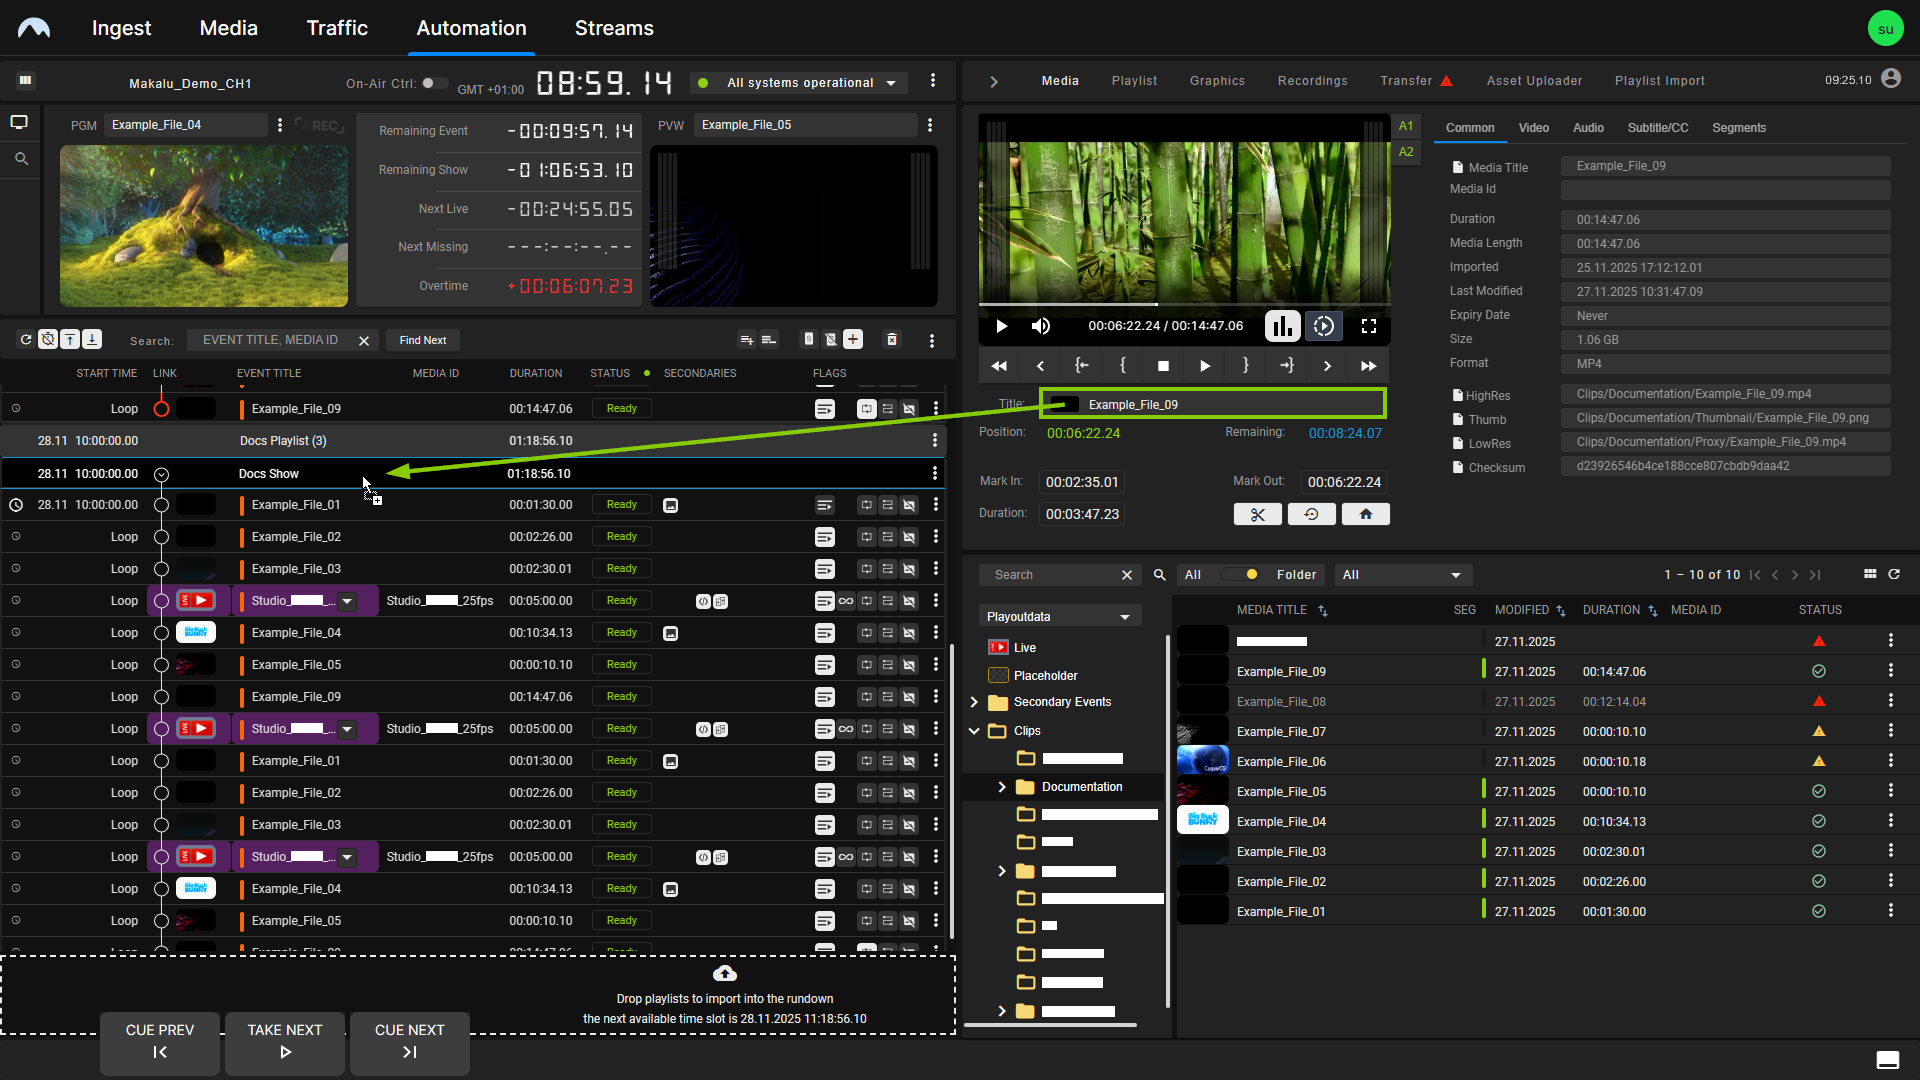Open the Streams menu item
This screenshot has width=1920, height=1080.
click(x=613, y=28)
